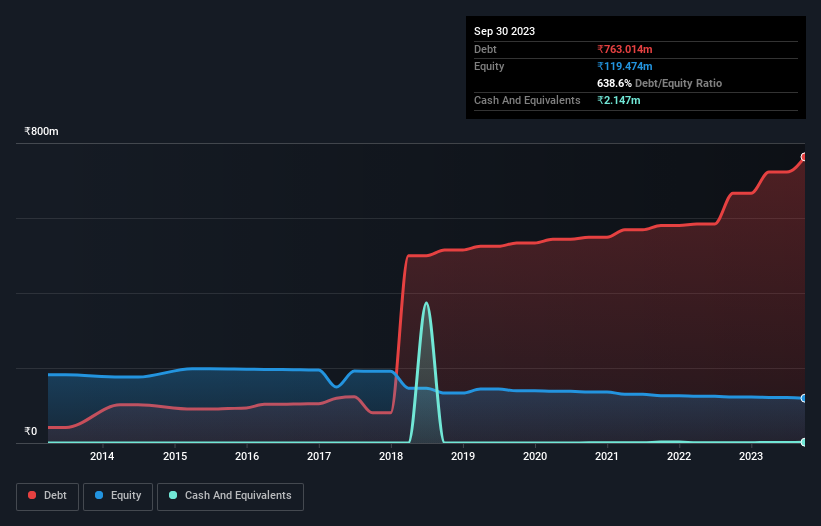Click the 2023 x-axis label
Viewport: 821px width, 526px height.
[751, 456]
